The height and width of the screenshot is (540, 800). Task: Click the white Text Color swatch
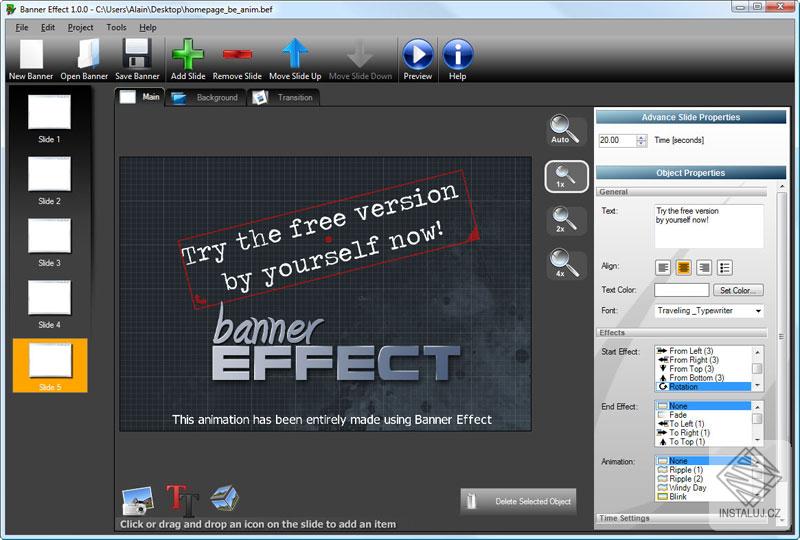(x=682, y=290)
